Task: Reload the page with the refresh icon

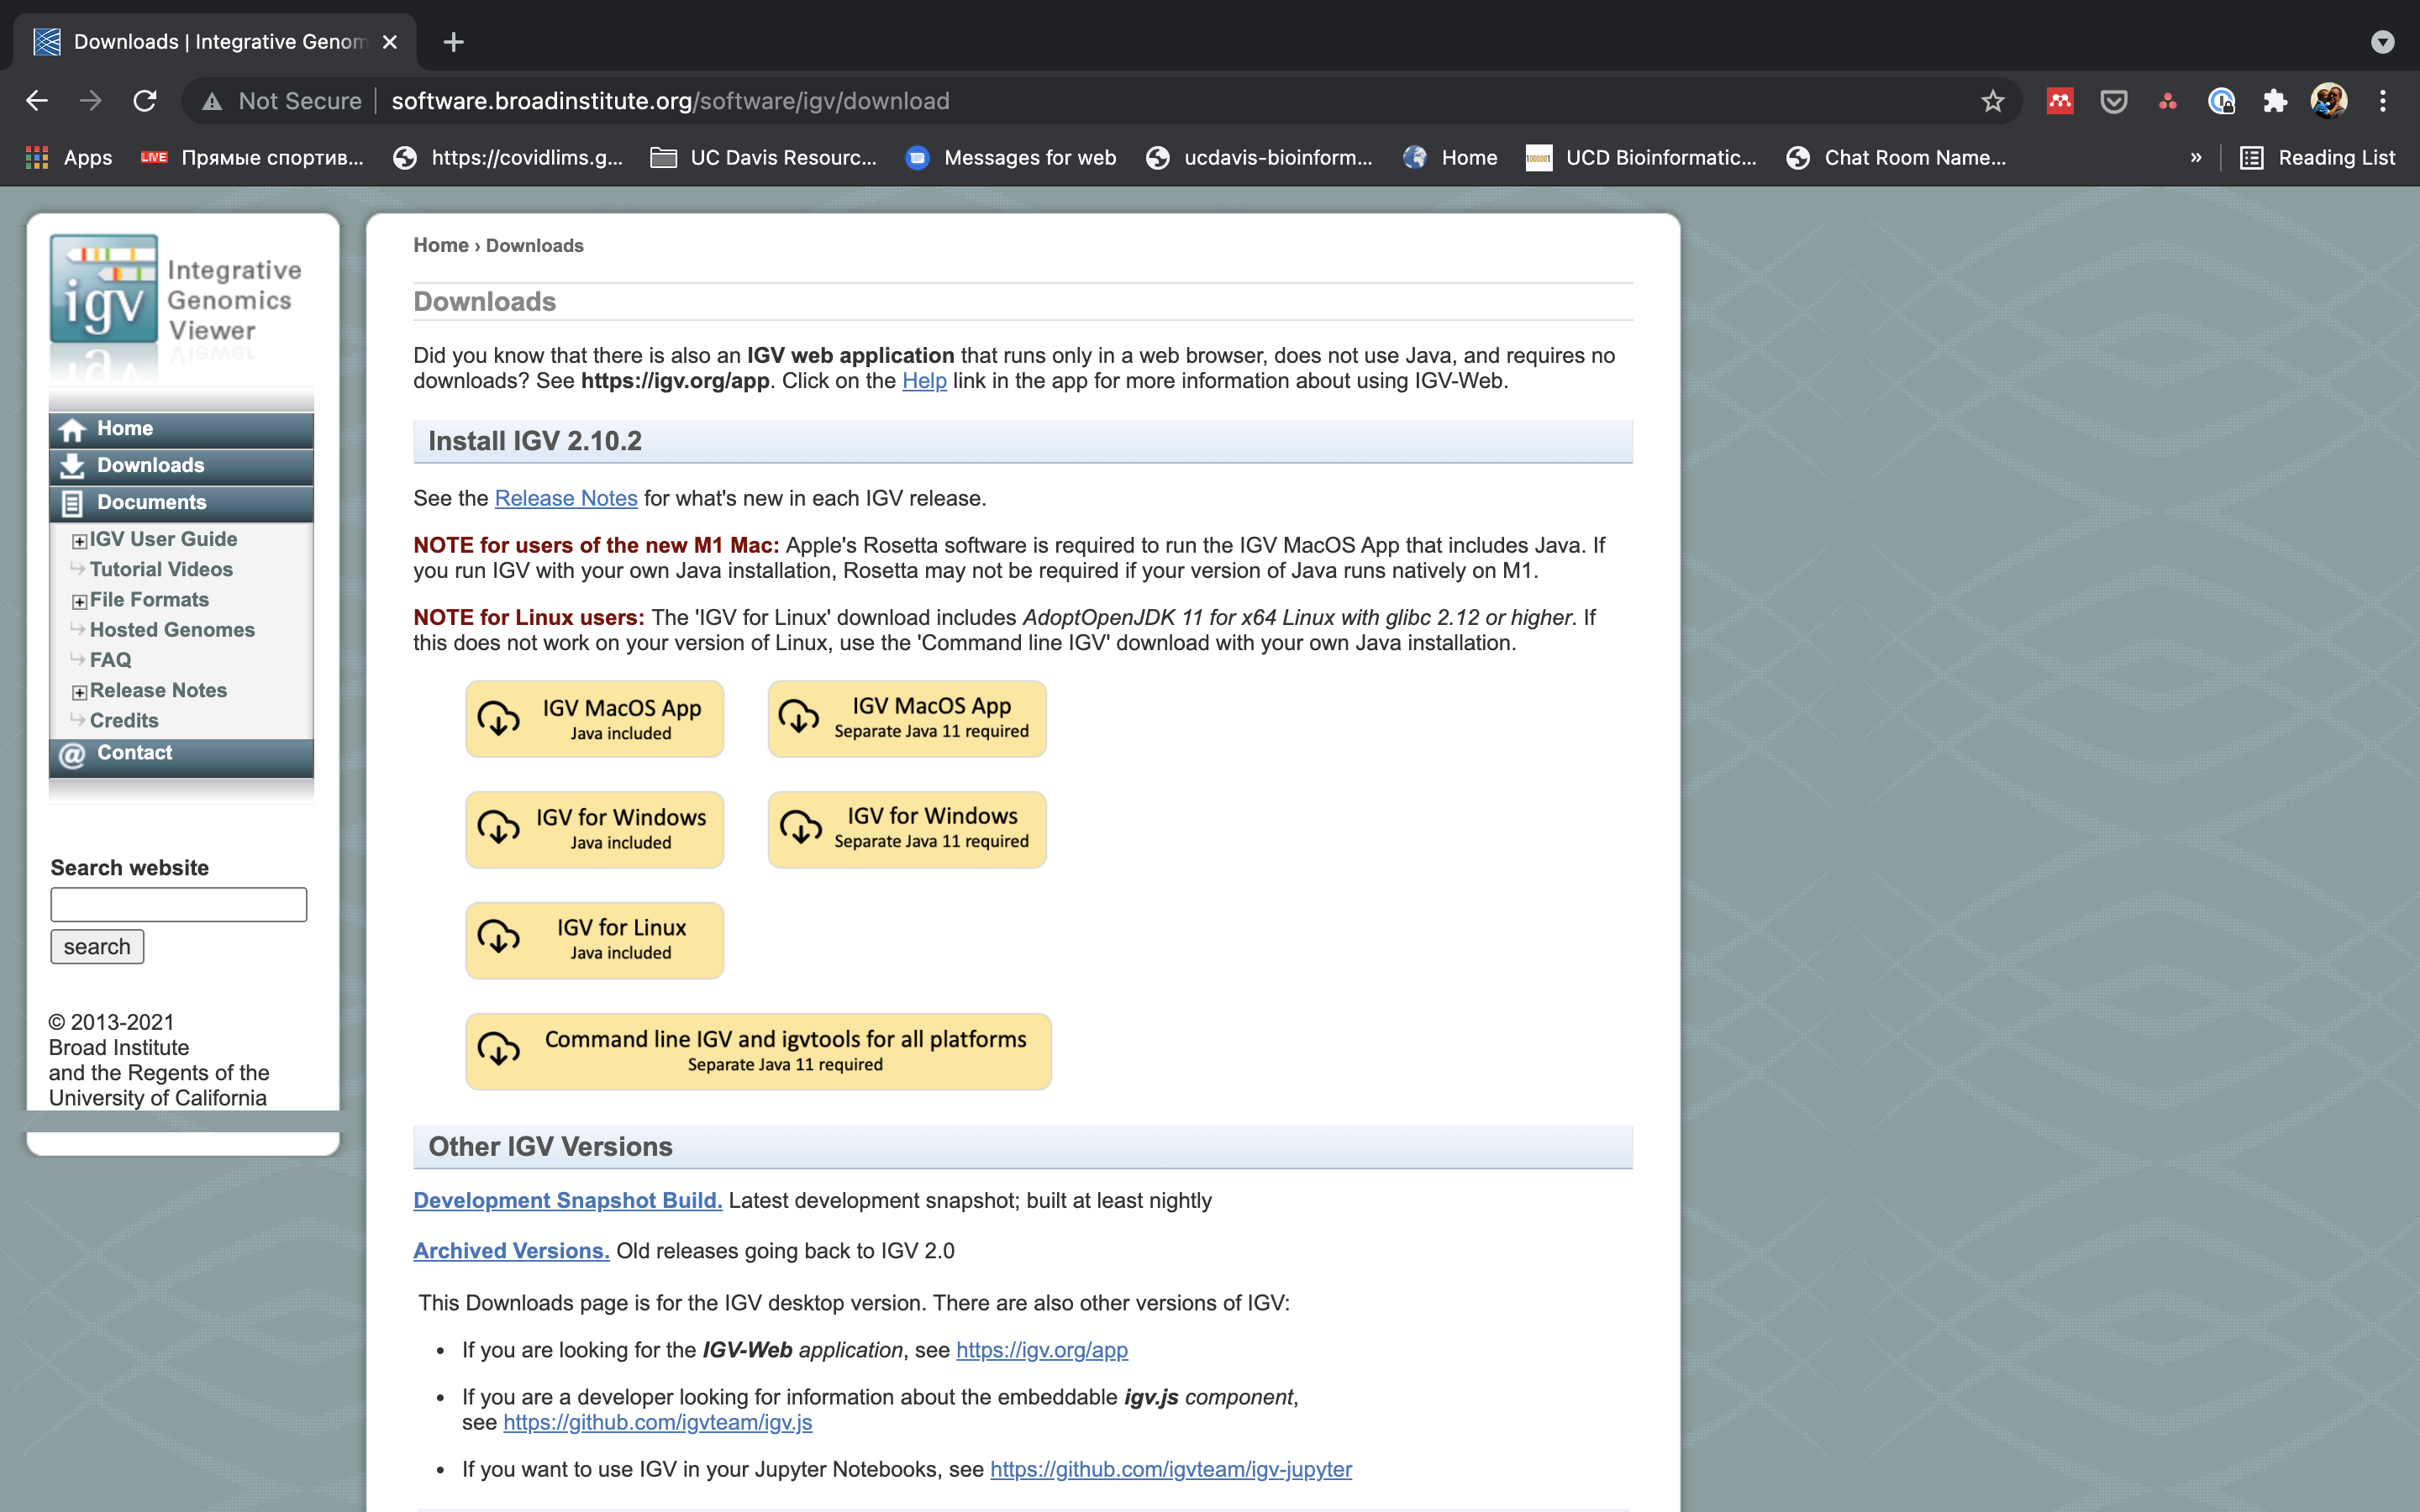Action: click(x=145, y=101)
